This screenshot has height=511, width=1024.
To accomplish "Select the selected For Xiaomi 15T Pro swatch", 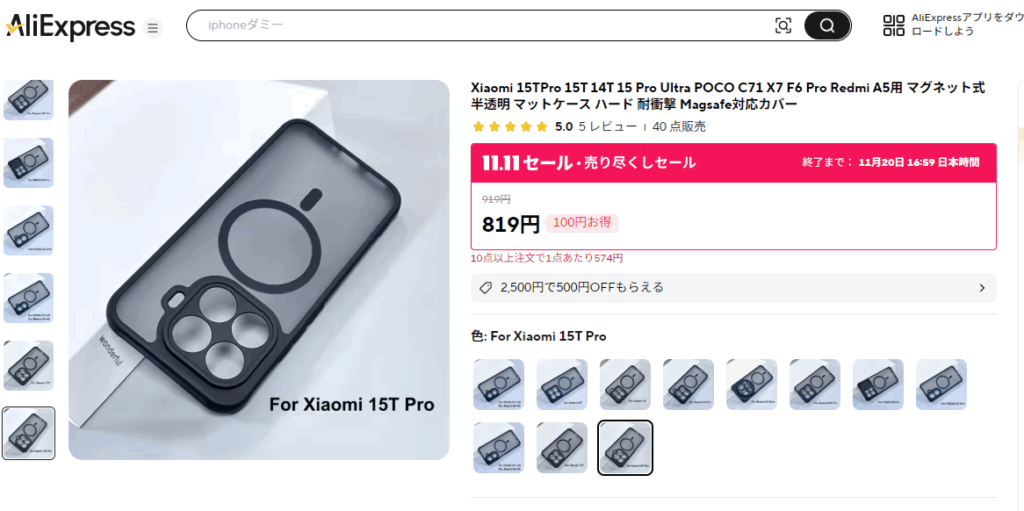I will [x=625, y=448].
